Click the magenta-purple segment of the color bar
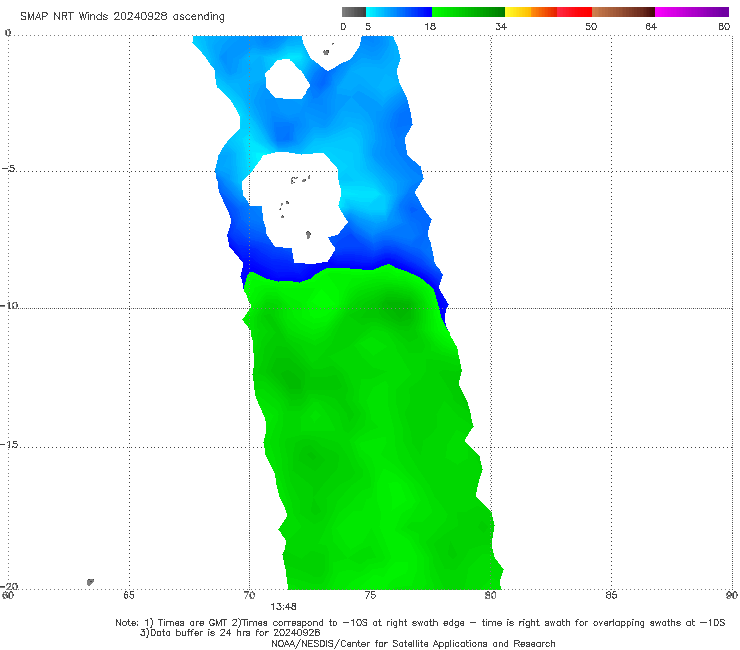This screenshot has height=650, width=740. coord(692,12)
